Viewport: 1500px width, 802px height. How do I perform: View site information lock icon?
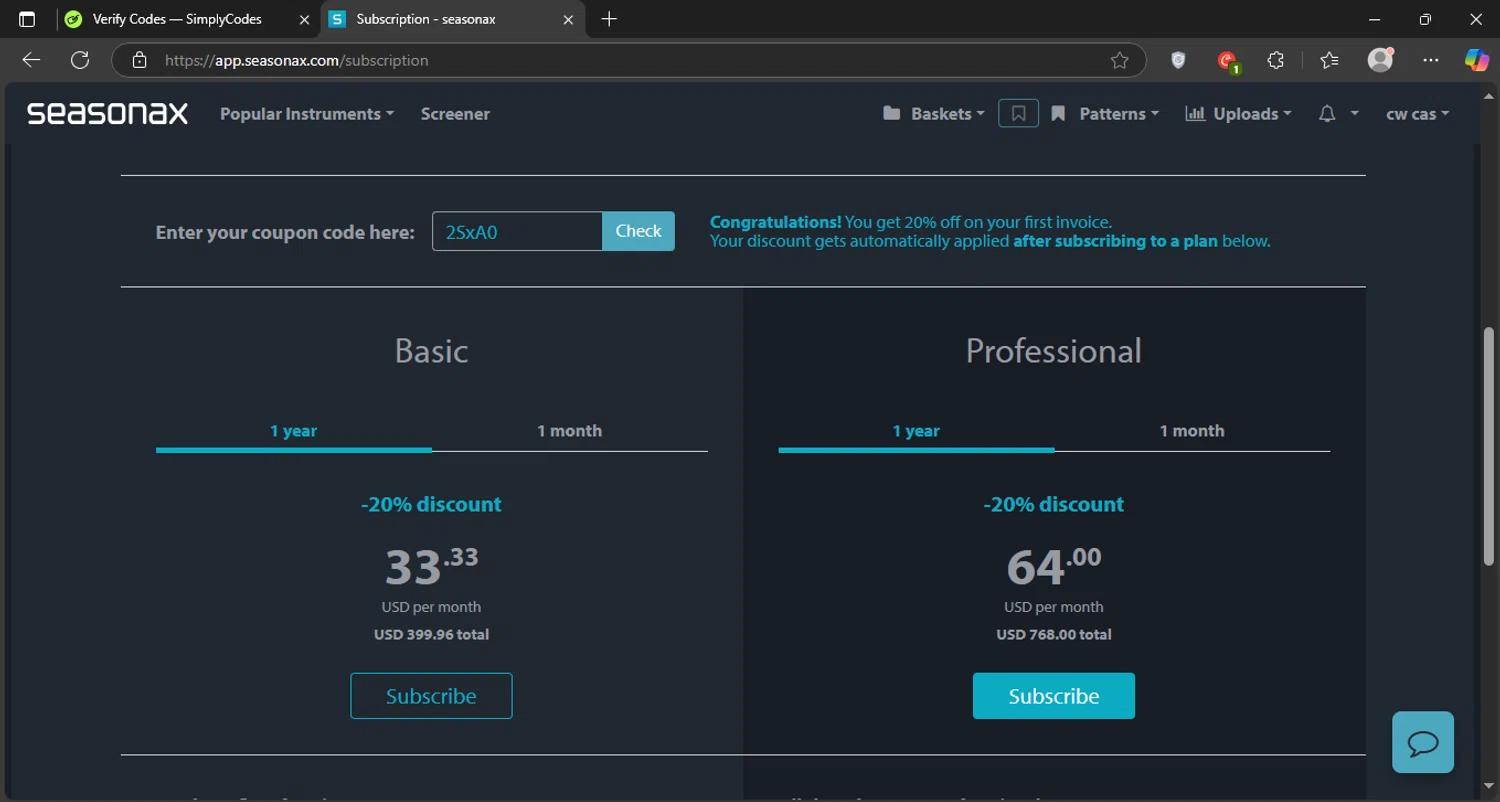click(139, 60)
